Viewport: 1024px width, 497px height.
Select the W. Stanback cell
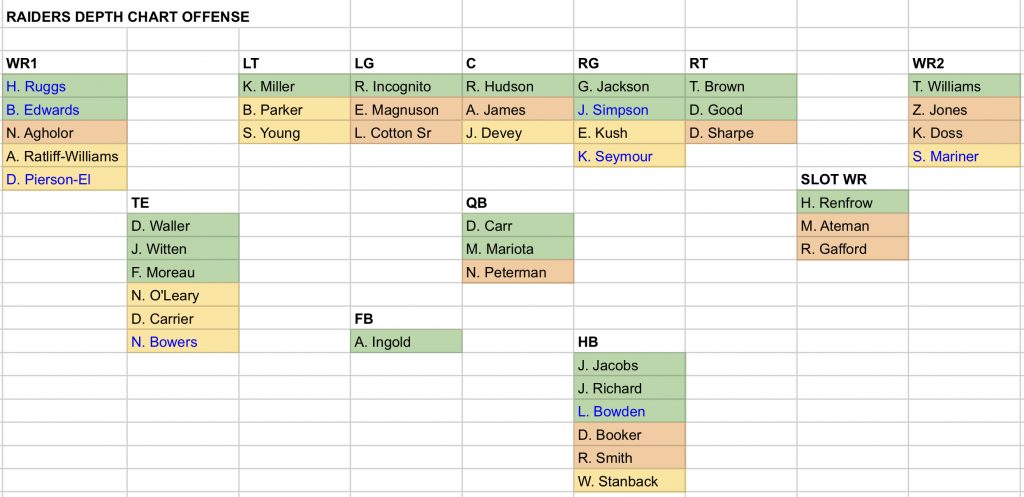coord(629,481)
